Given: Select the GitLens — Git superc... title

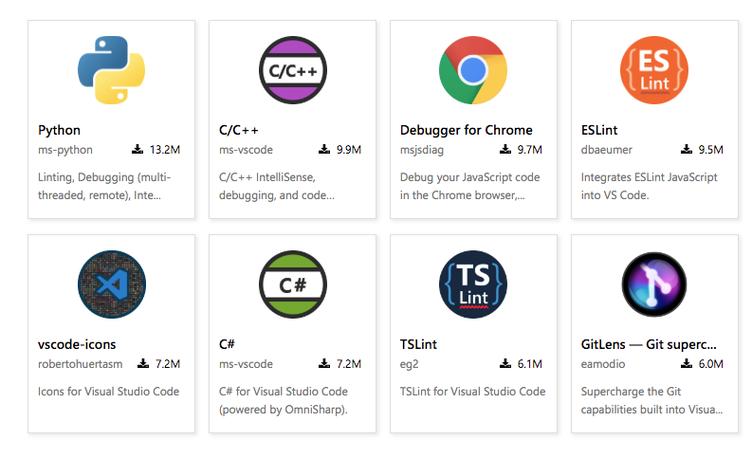Looking at the screenshot, I should tap(648, 344).
